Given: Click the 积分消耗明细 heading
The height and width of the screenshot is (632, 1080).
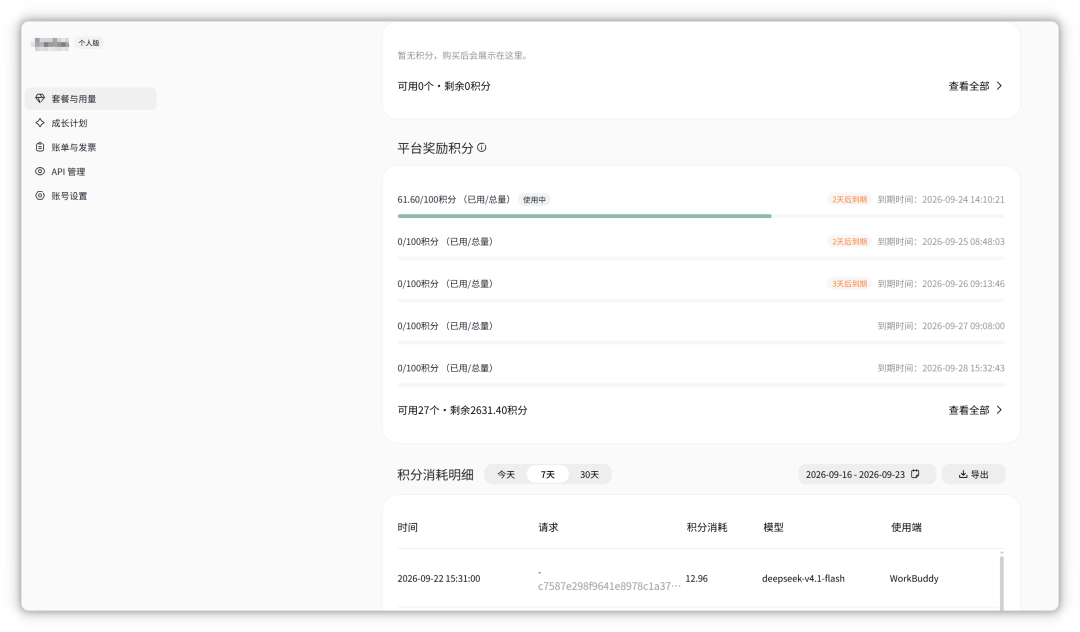Looking at the screenshot, I should 435,474.
